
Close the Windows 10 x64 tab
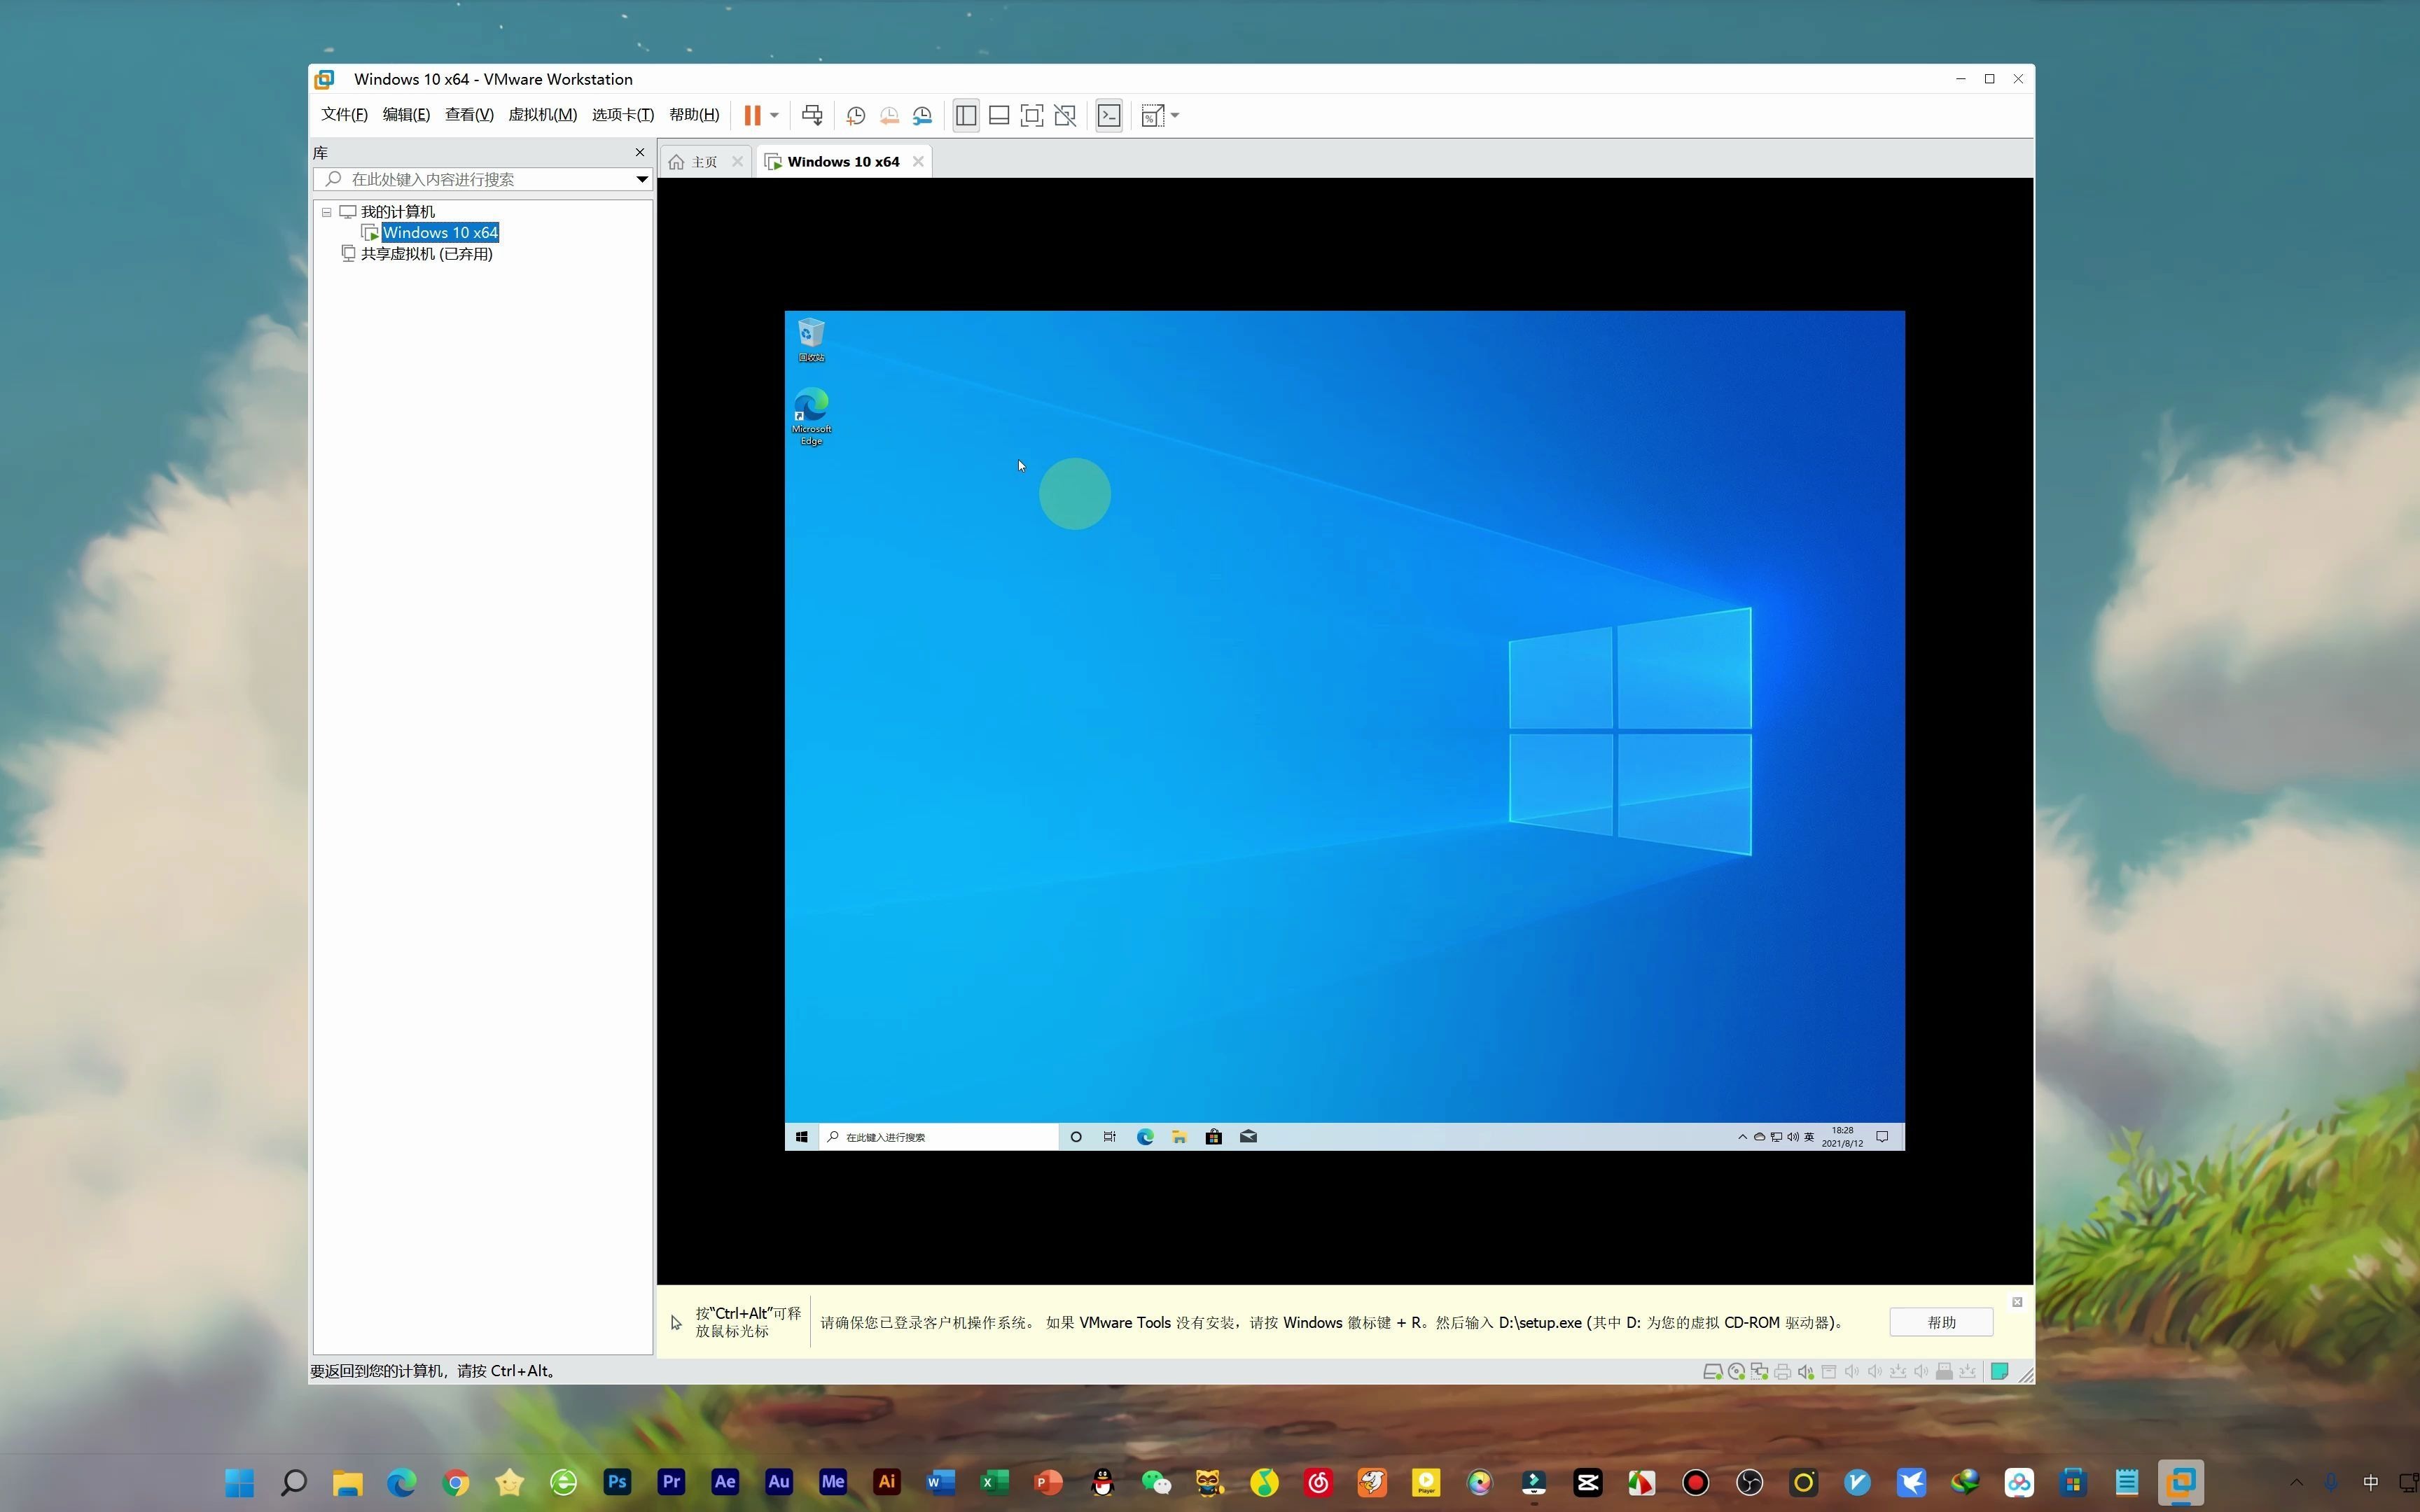918,162
